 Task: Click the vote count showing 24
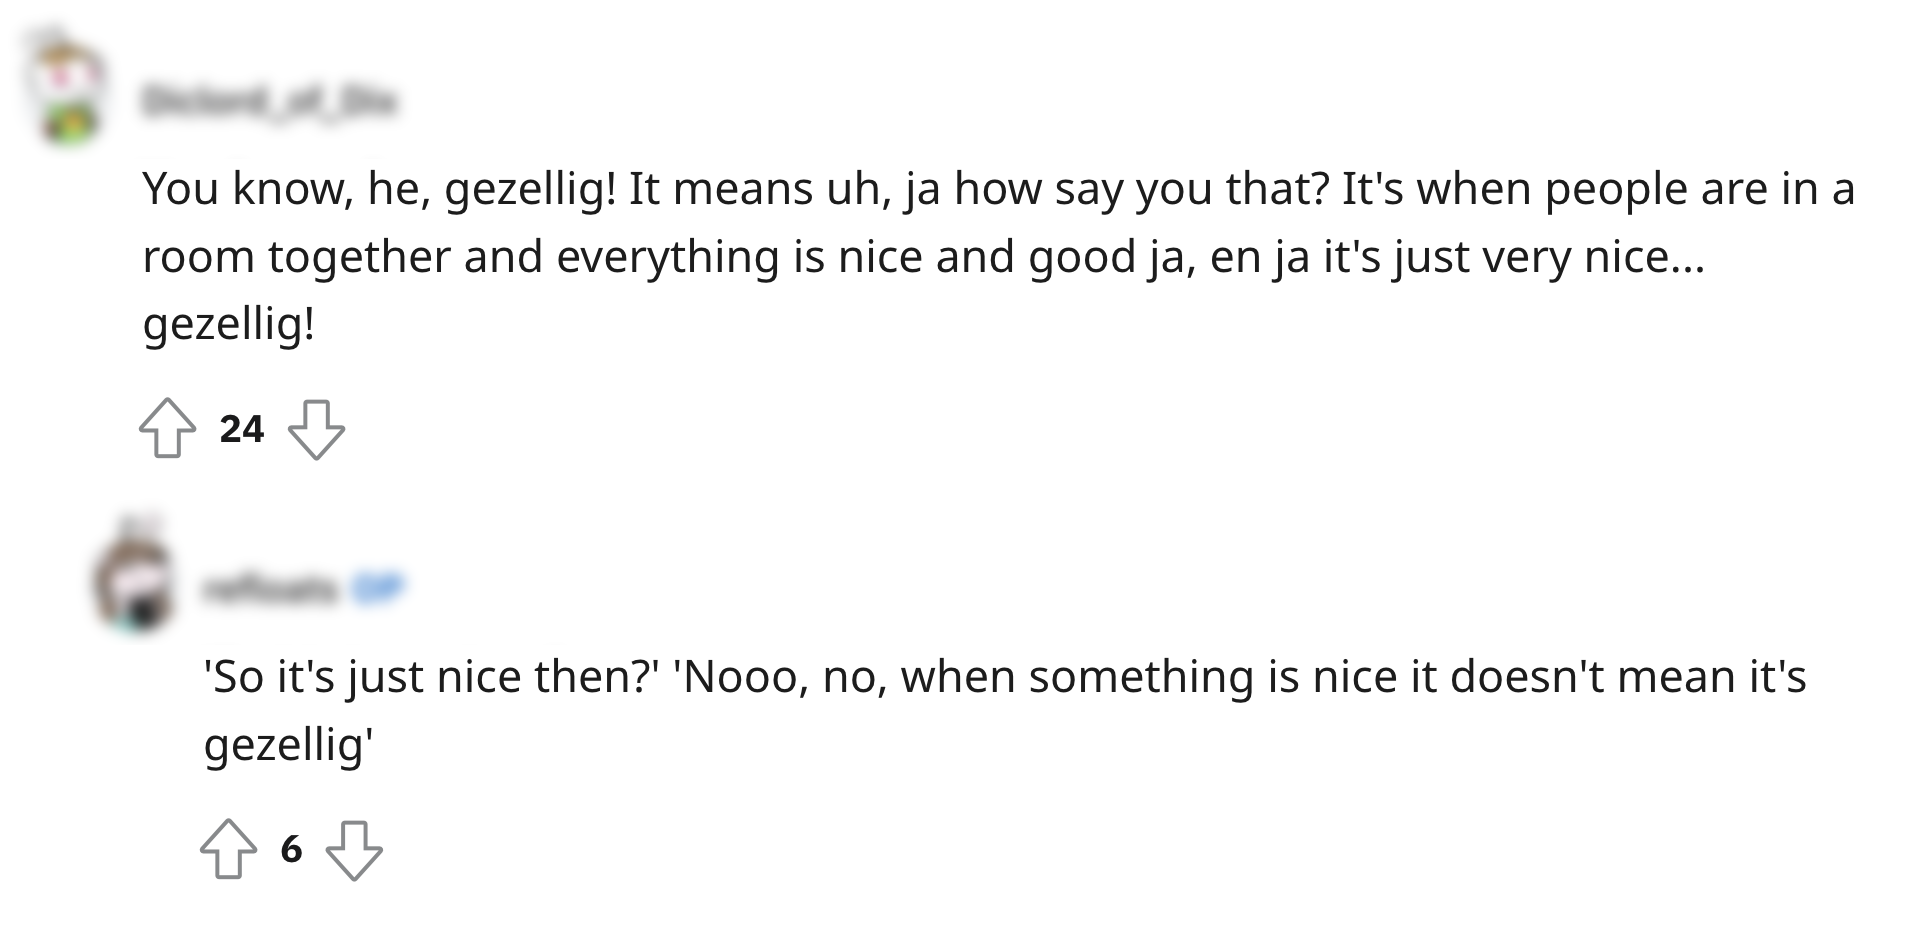pyautogui.click(x=242, y=430)
